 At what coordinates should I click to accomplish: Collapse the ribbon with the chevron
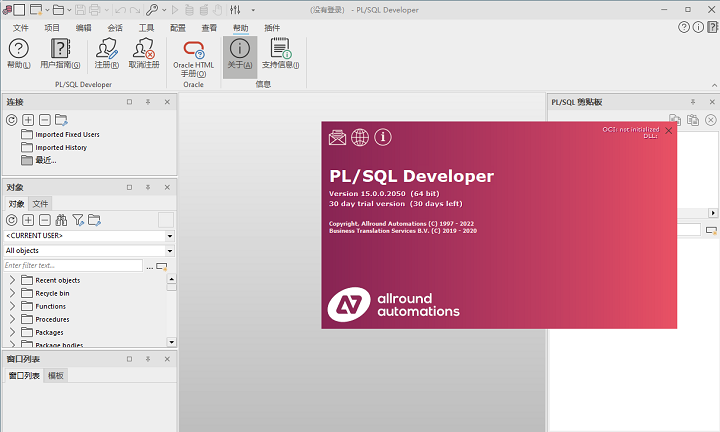click(714, 85)
